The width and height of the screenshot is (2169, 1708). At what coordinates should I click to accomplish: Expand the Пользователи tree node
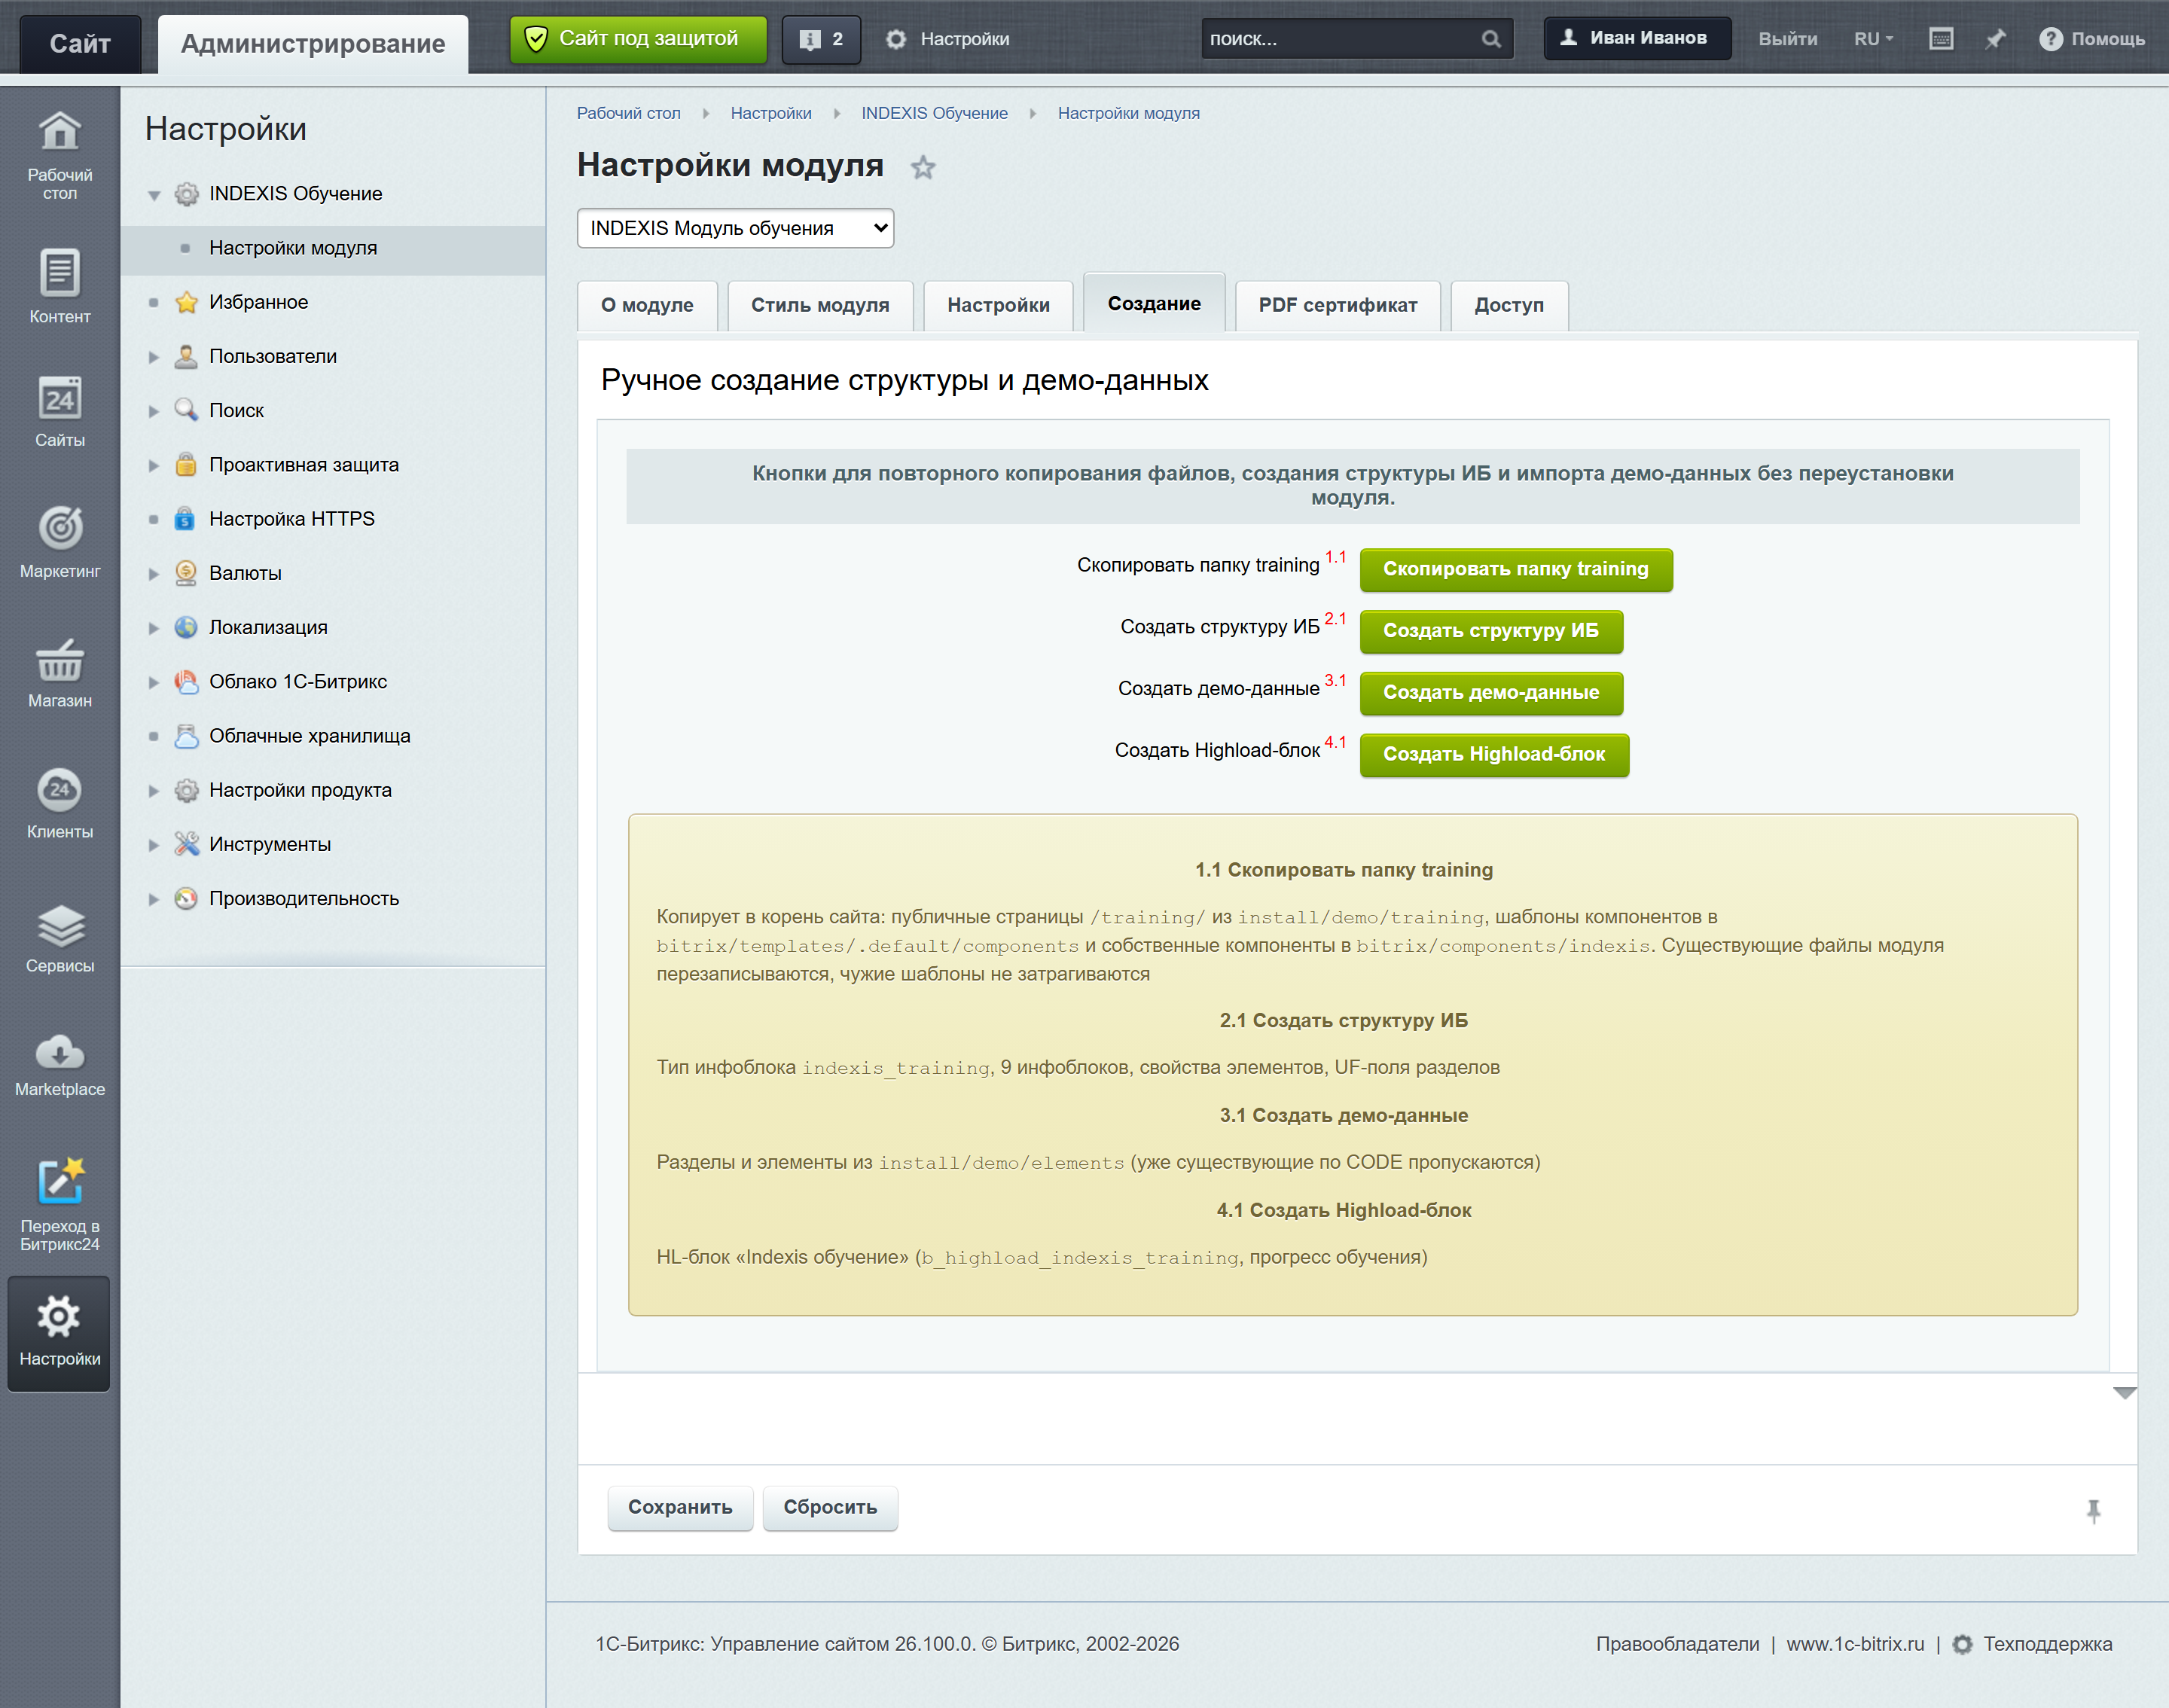154,357
